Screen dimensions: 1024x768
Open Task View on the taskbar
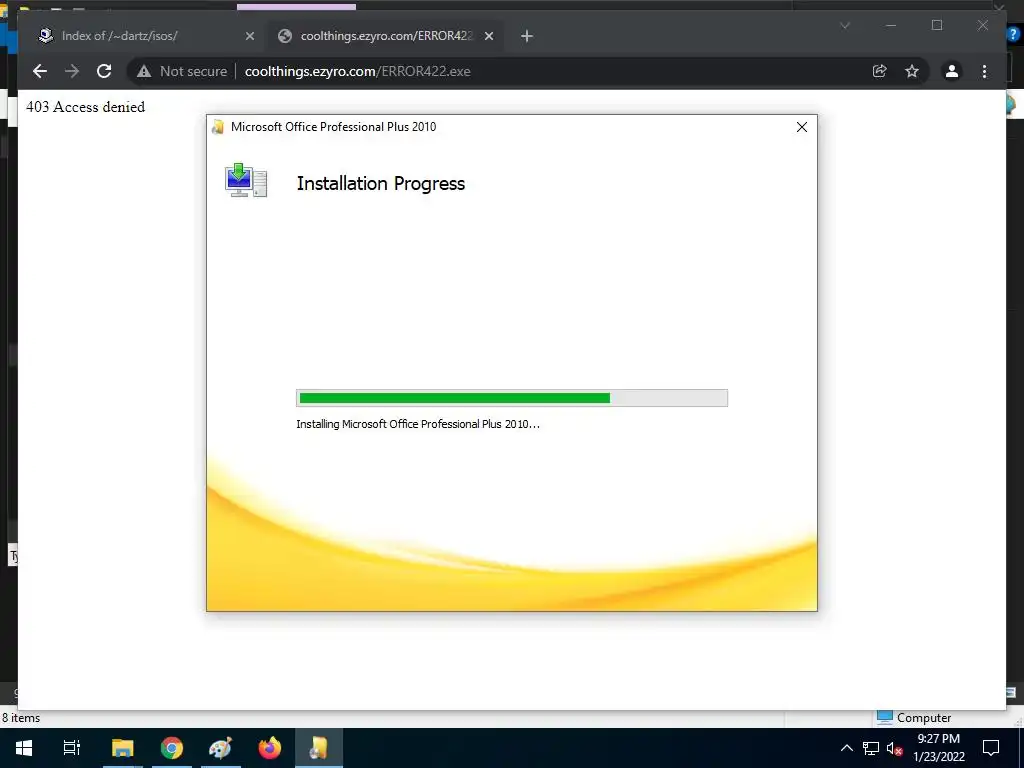coord(71,748)
